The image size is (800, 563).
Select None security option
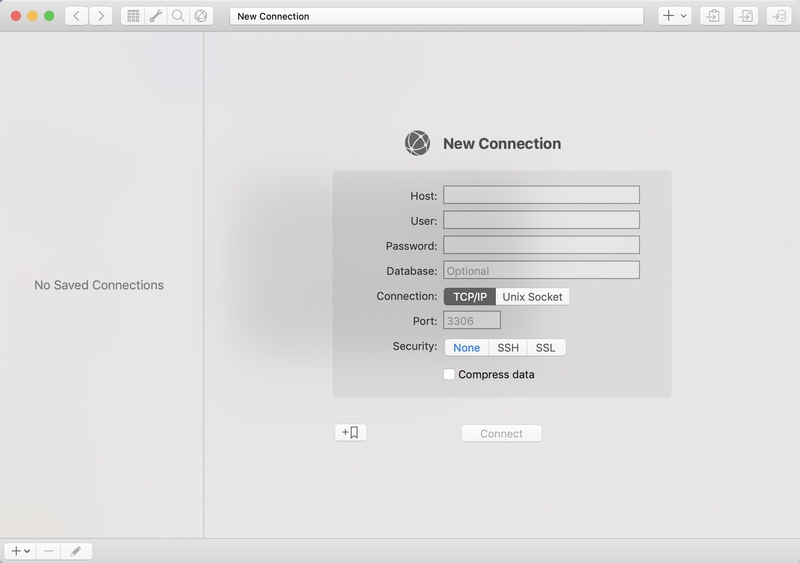(466, 347)
